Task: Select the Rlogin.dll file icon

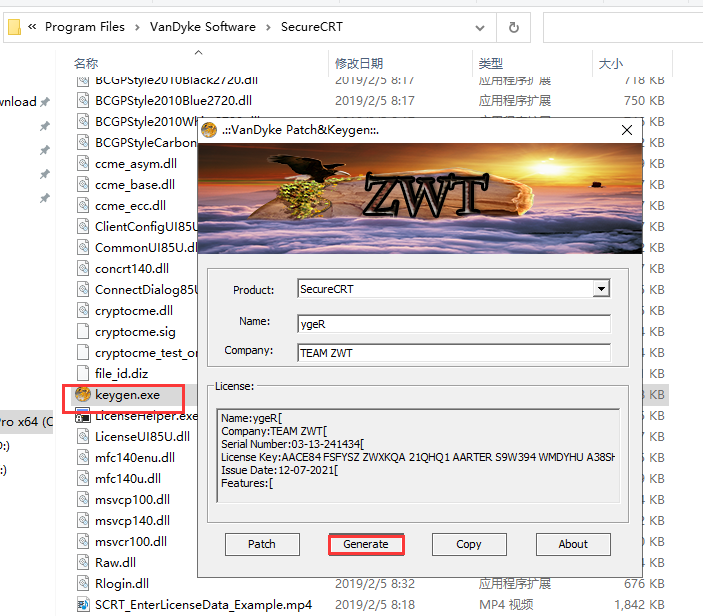Action: [83, 584]
